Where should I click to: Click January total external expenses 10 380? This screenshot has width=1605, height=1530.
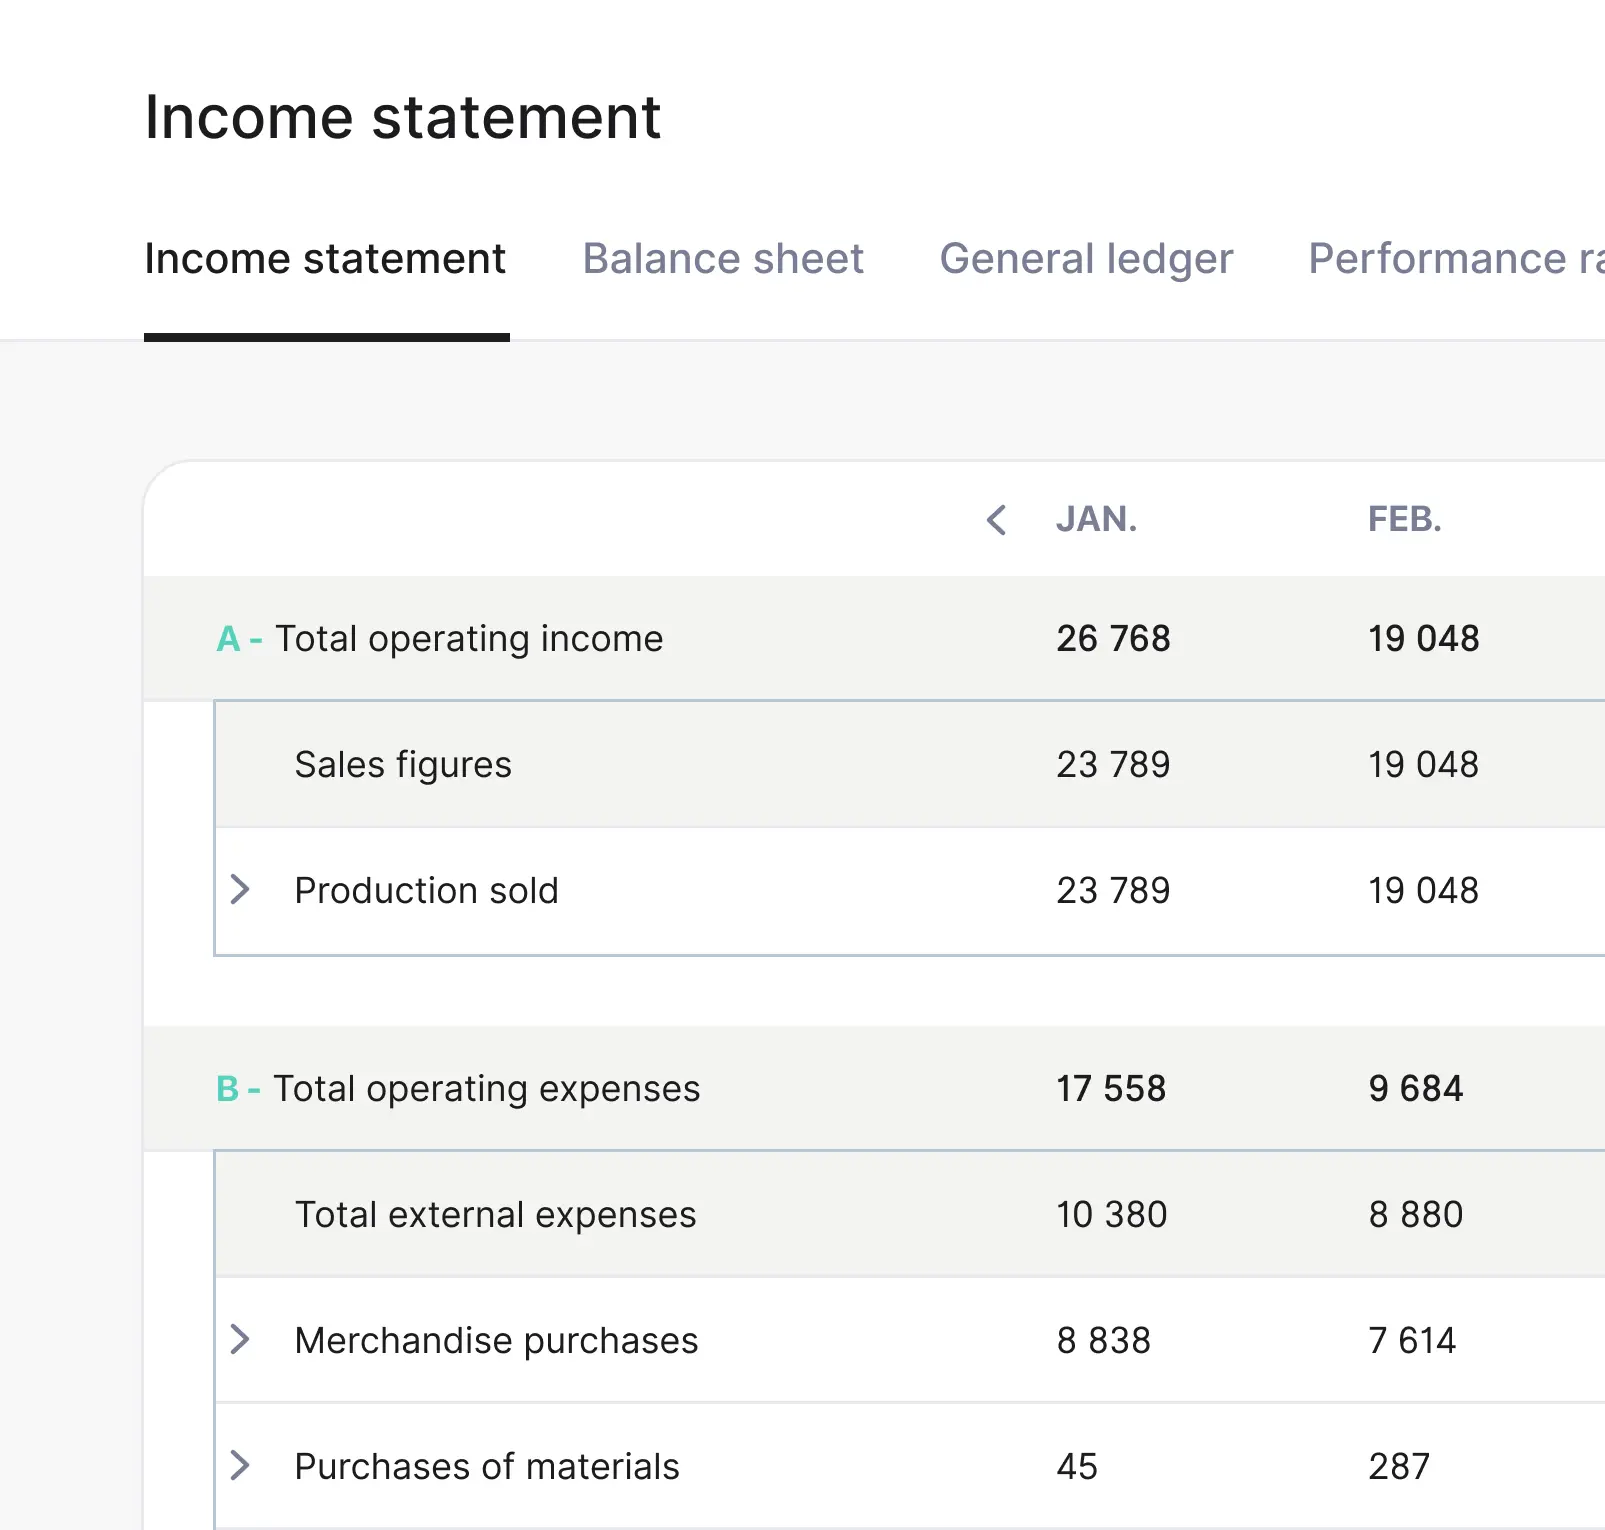(x=1111, y=1215)
